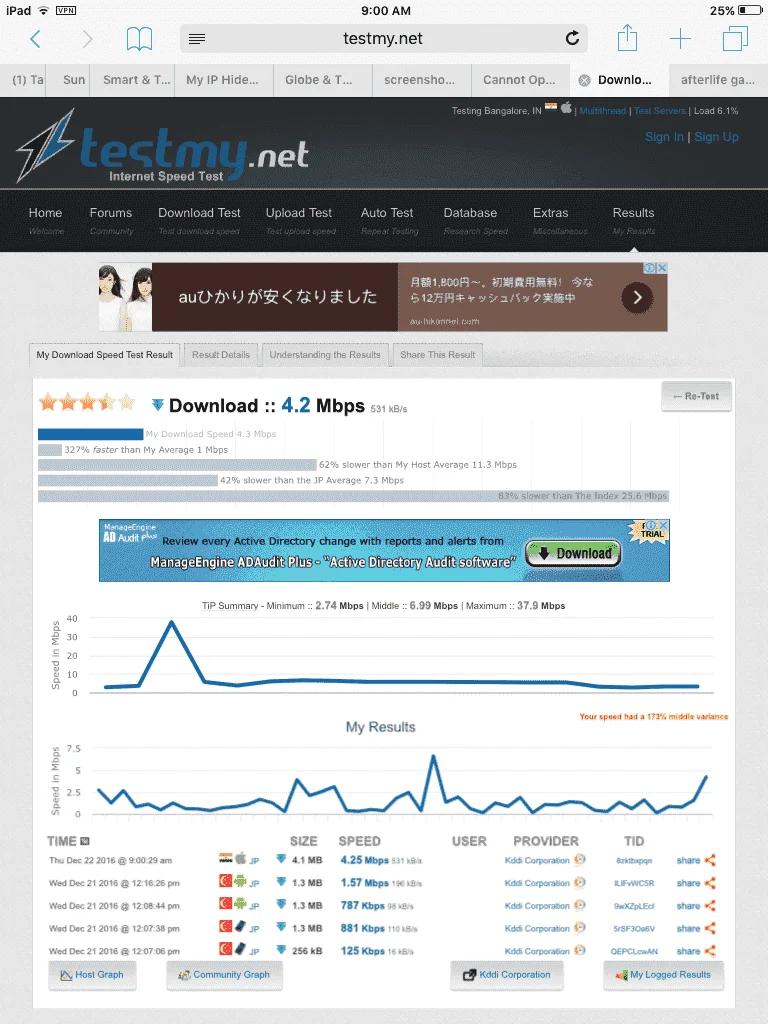Click Thu Dec 22 2016 @ 9:00:29 am
The image size is (768, 1024).
(x=110, y=861)
